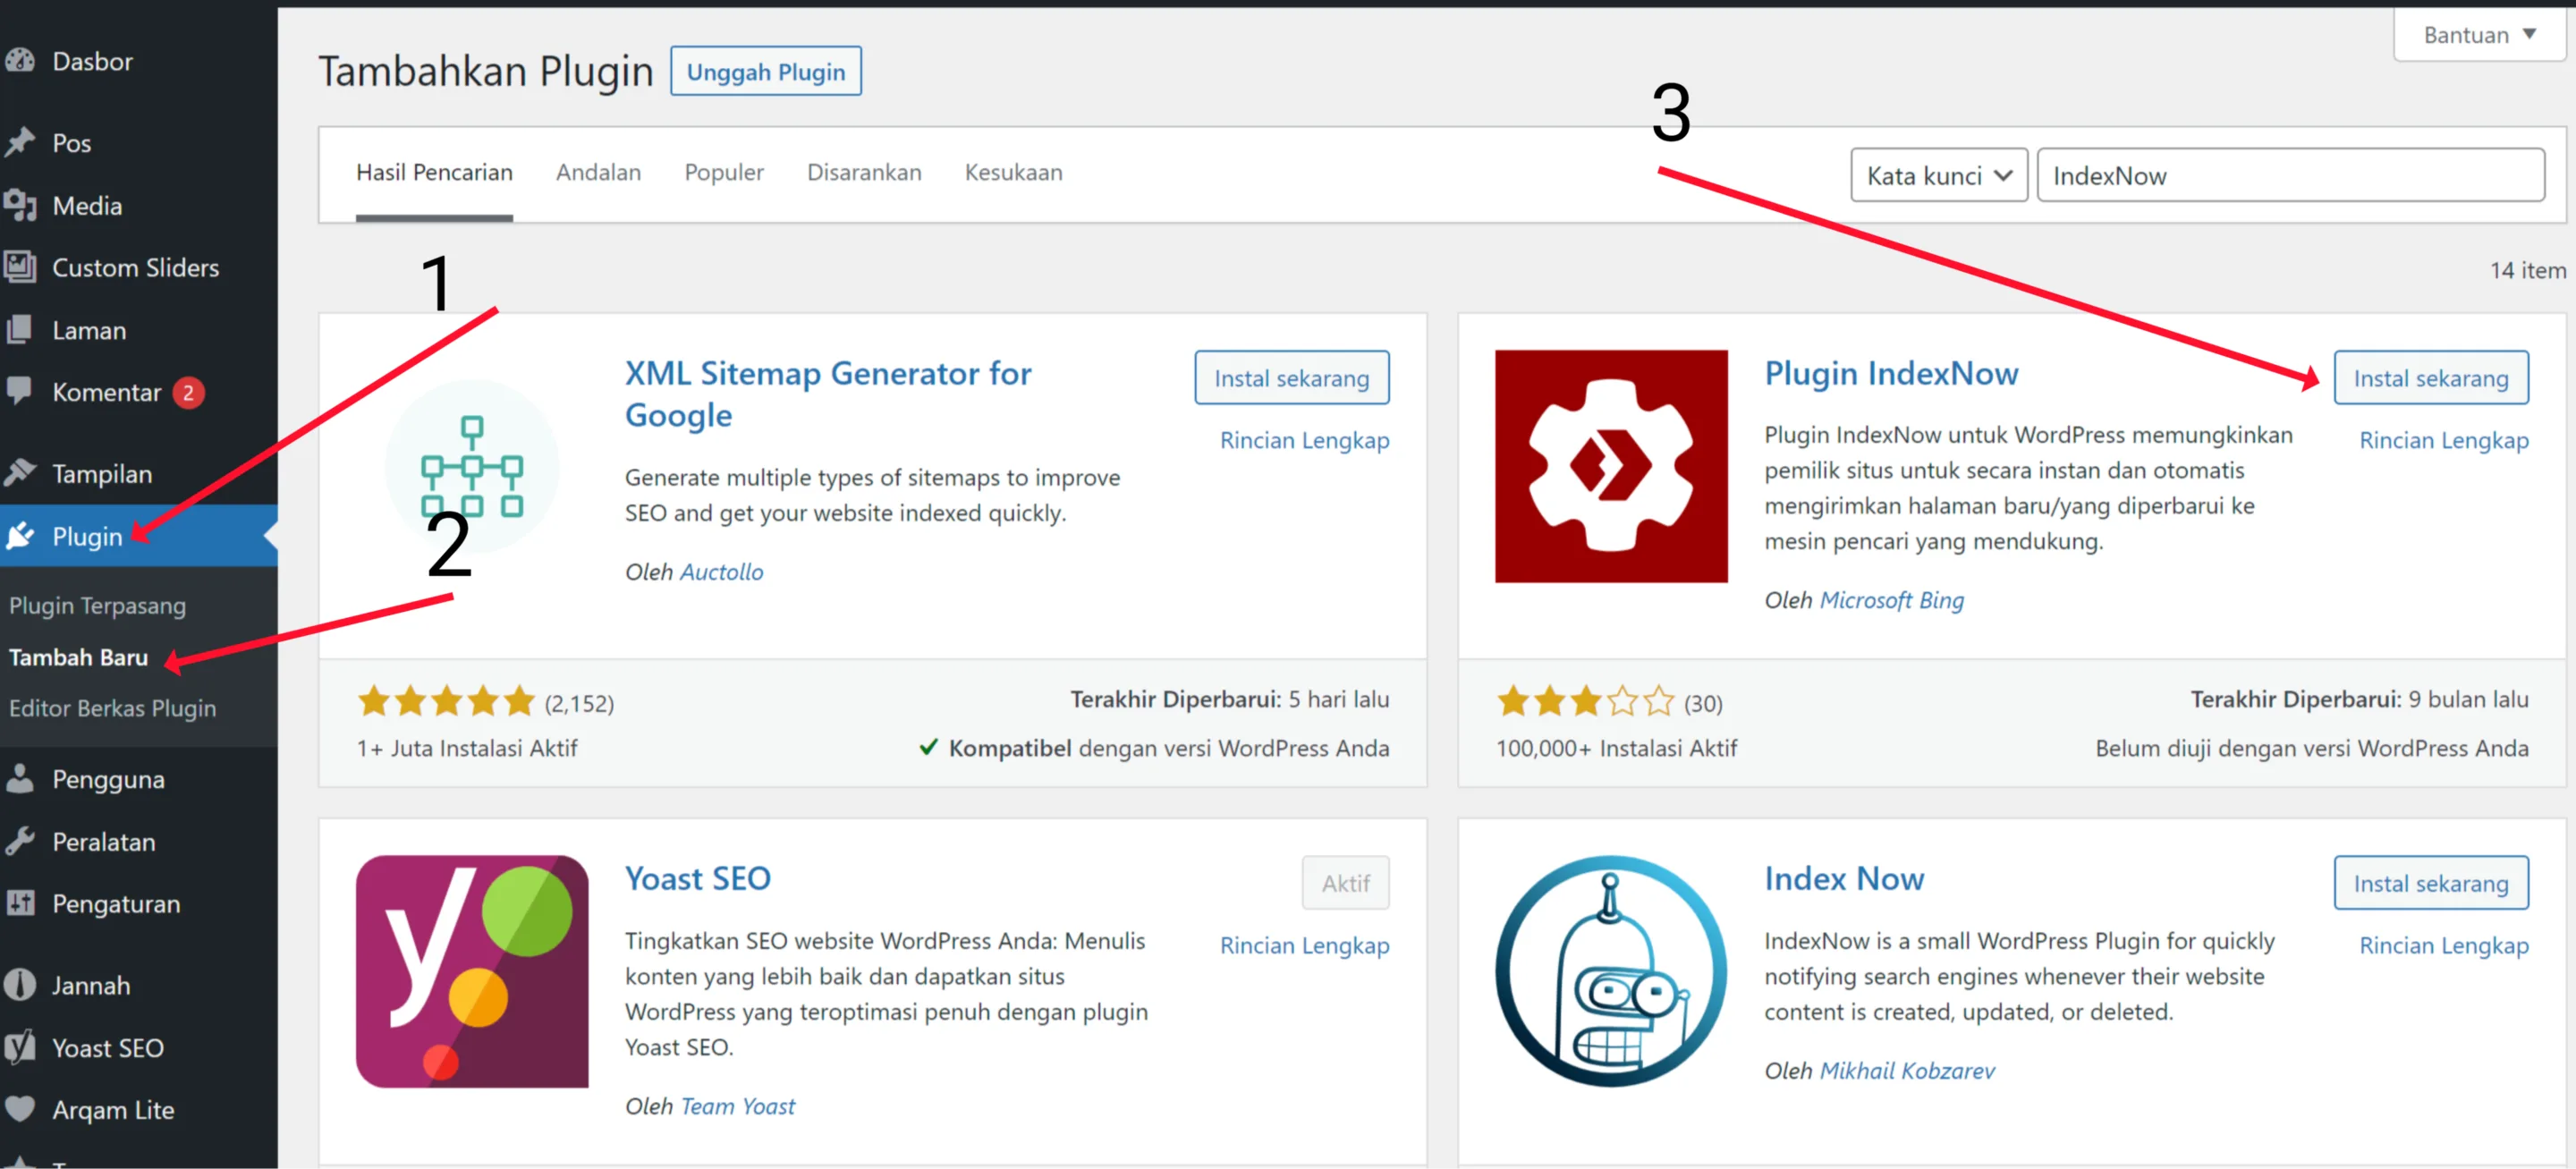Click the Aktif button on Yoast SEO

[1345, 883]
